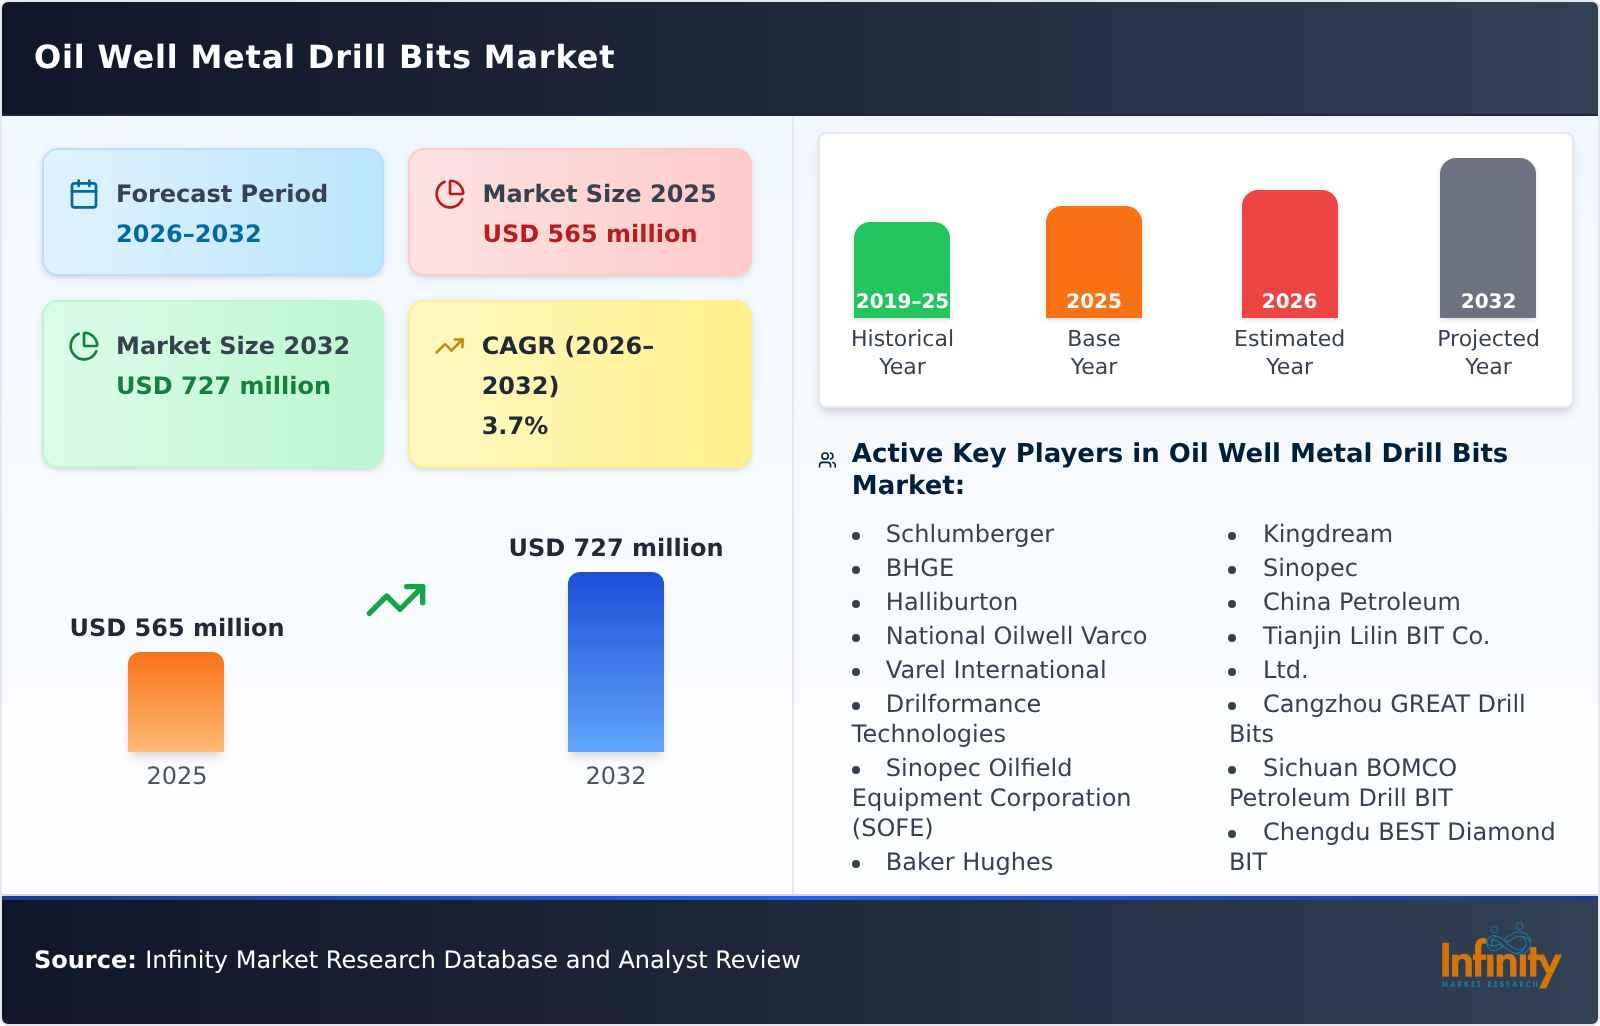The image size is (1600, 1026).
Task: Click Sichuan BOMCO Petroleum Drill BIT entry
Action: point(1343,783)
